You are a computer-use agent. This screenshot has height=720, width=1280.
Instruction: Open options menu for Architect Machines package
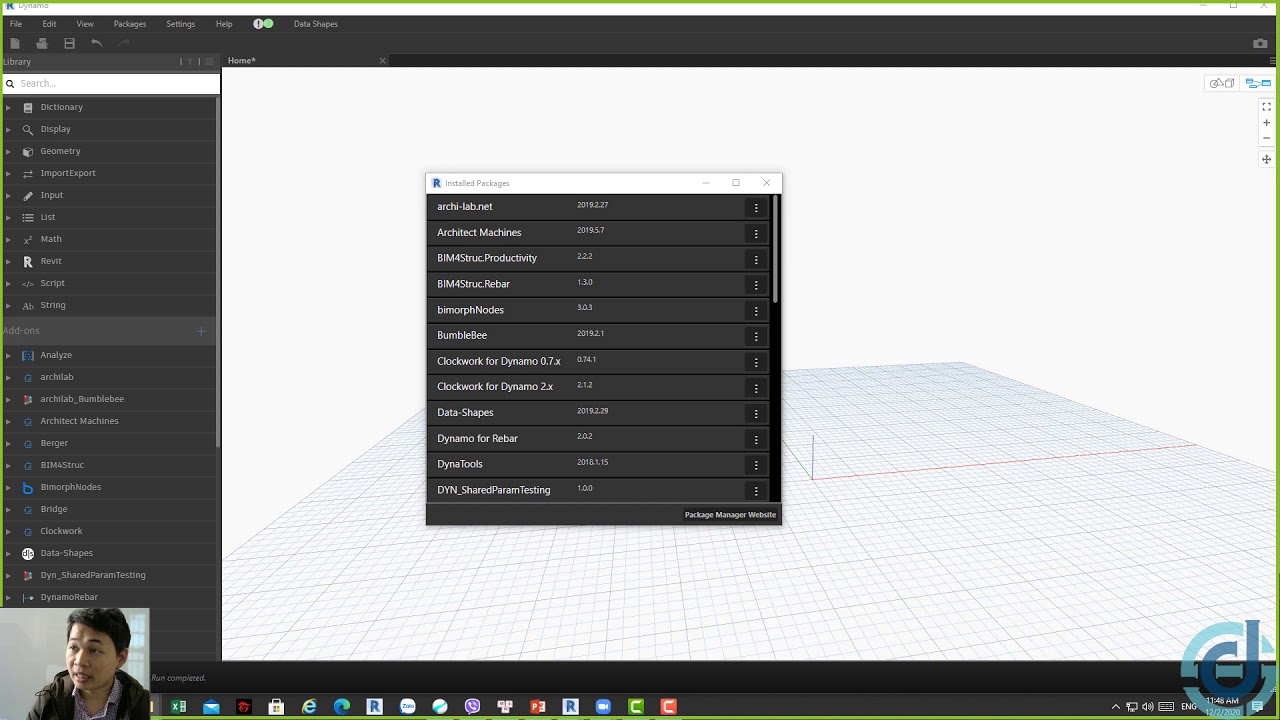point(756,233)
